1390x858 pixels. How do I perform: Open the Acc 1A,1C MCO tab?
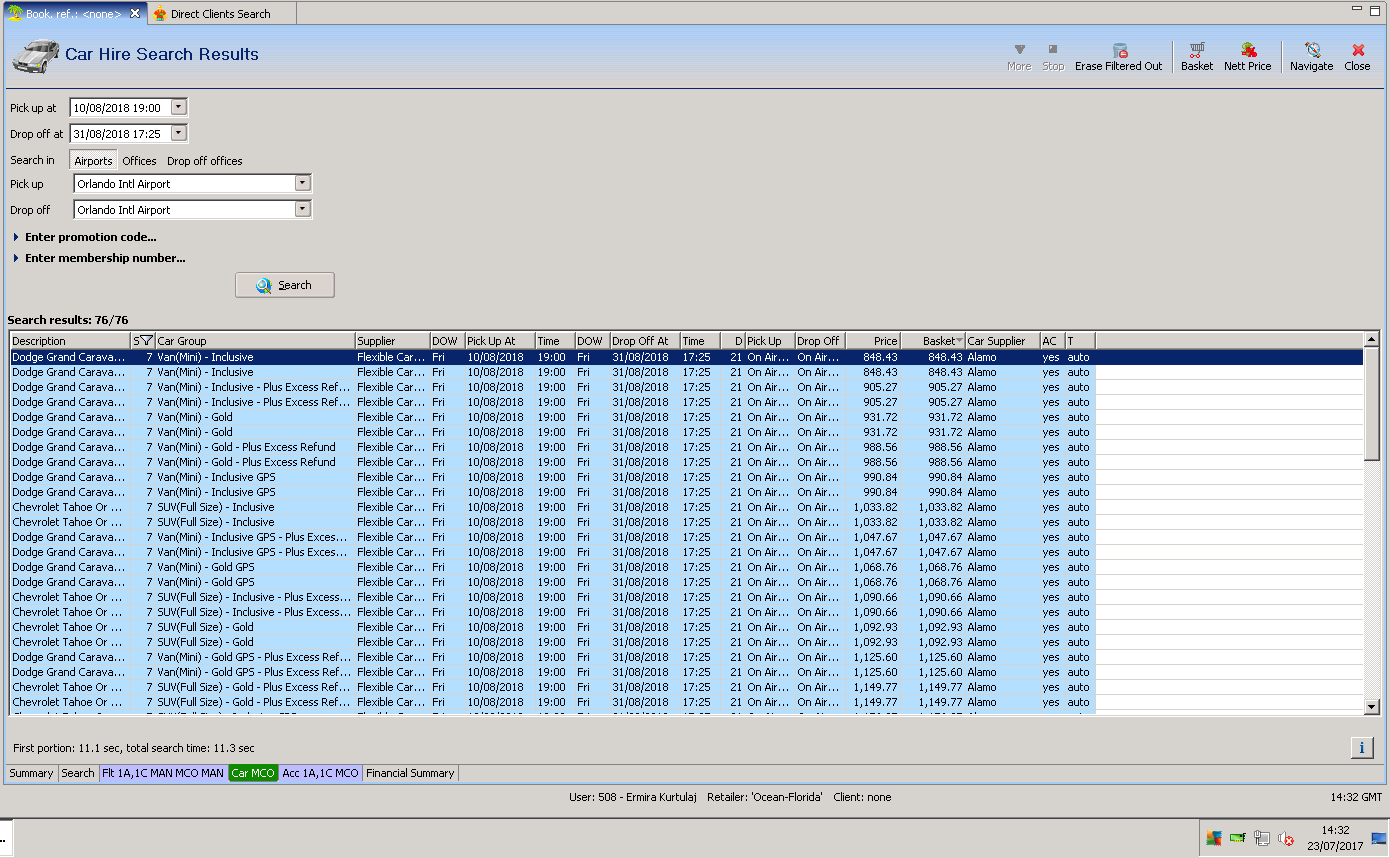(320, 773)
